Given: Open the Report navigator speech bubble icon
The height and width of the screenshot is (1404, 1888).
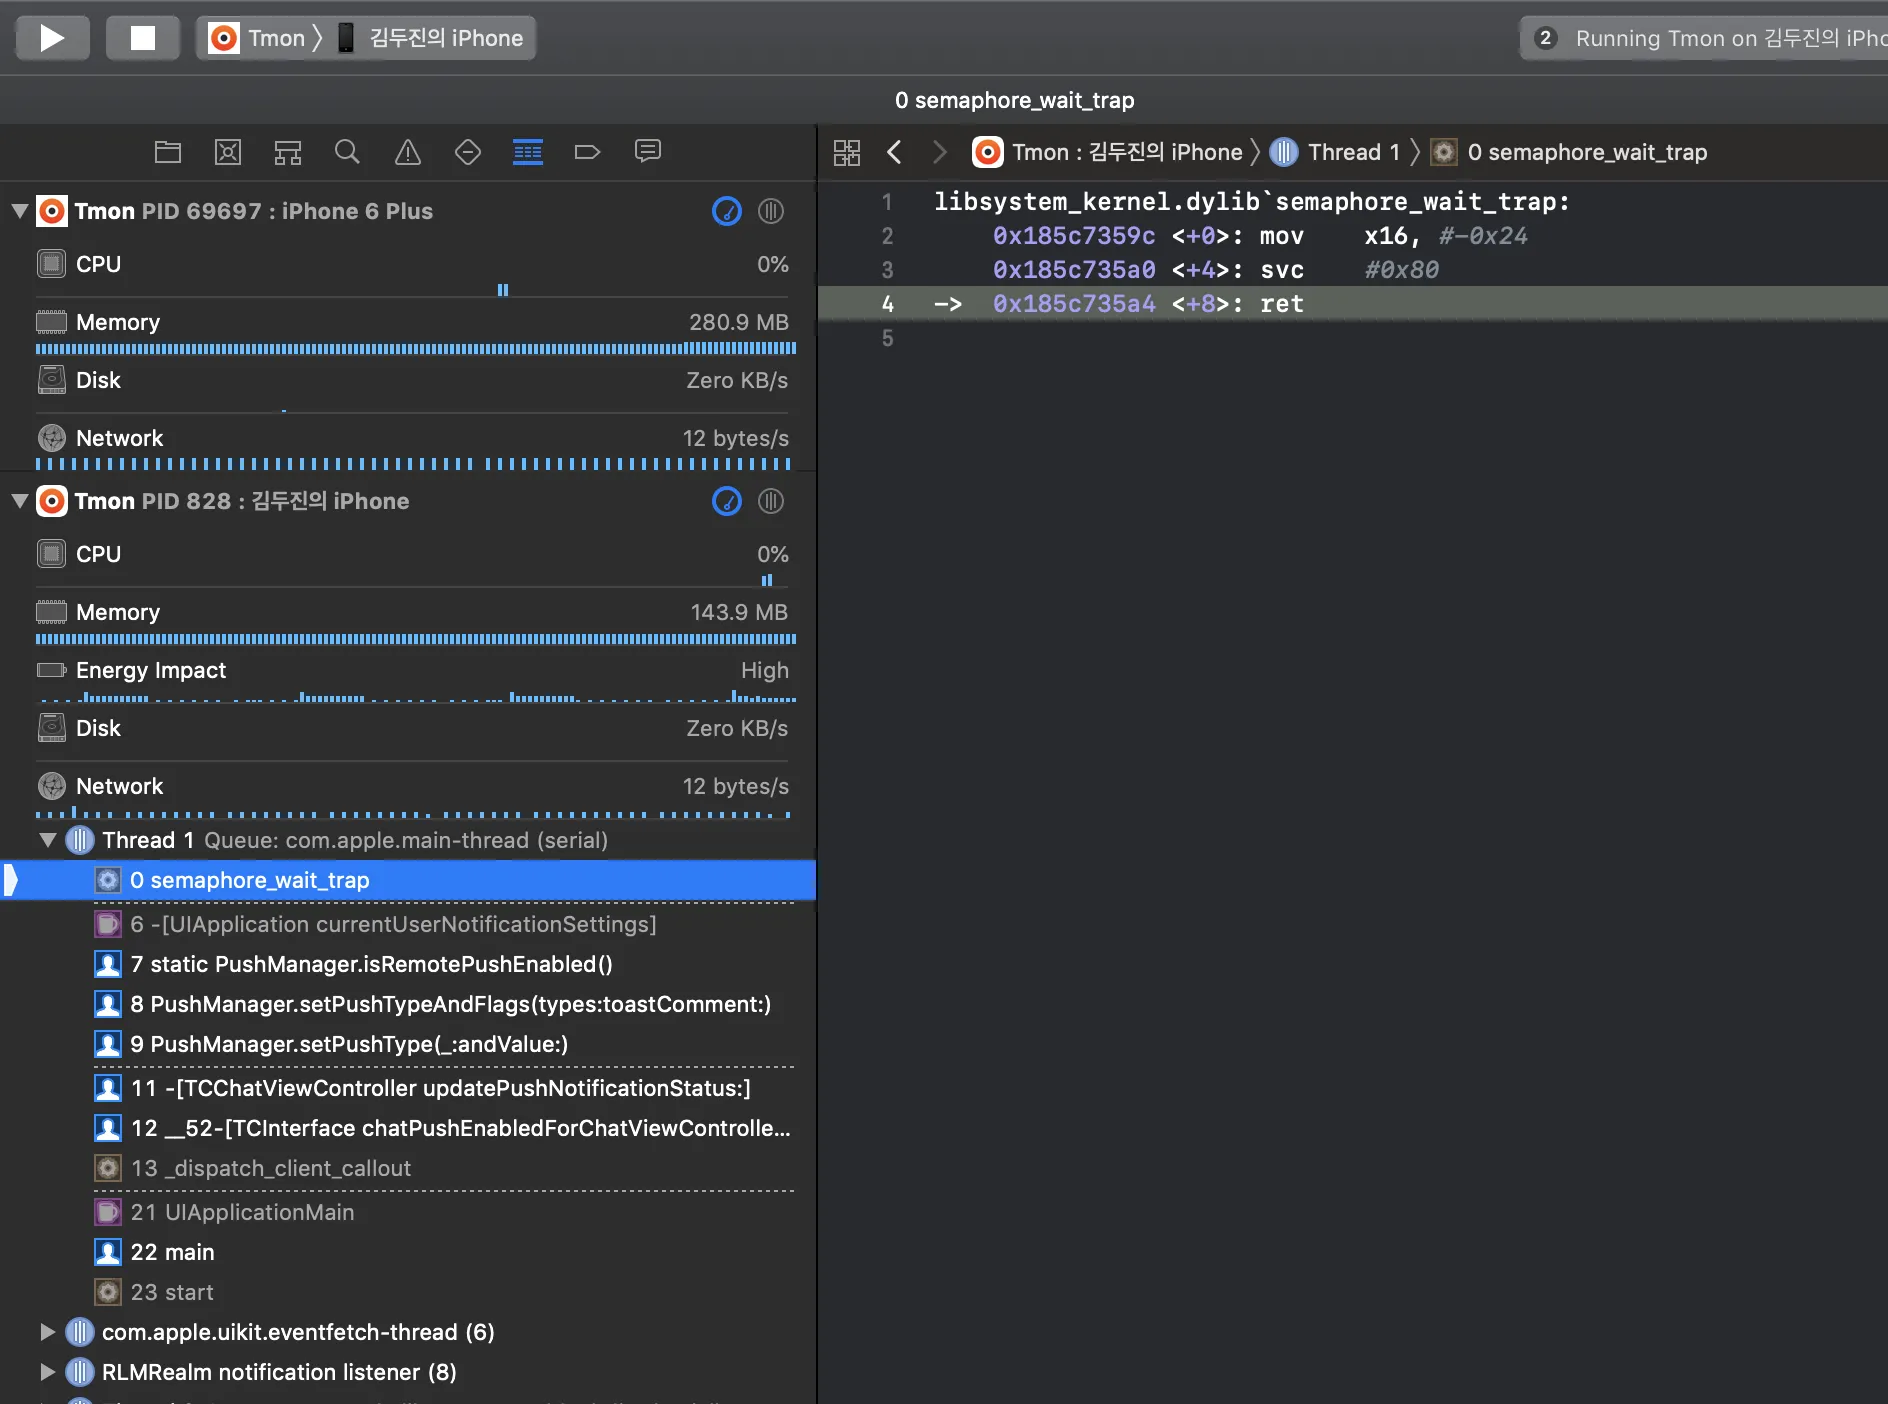Looking at the screenshot, I should (648, 152).
